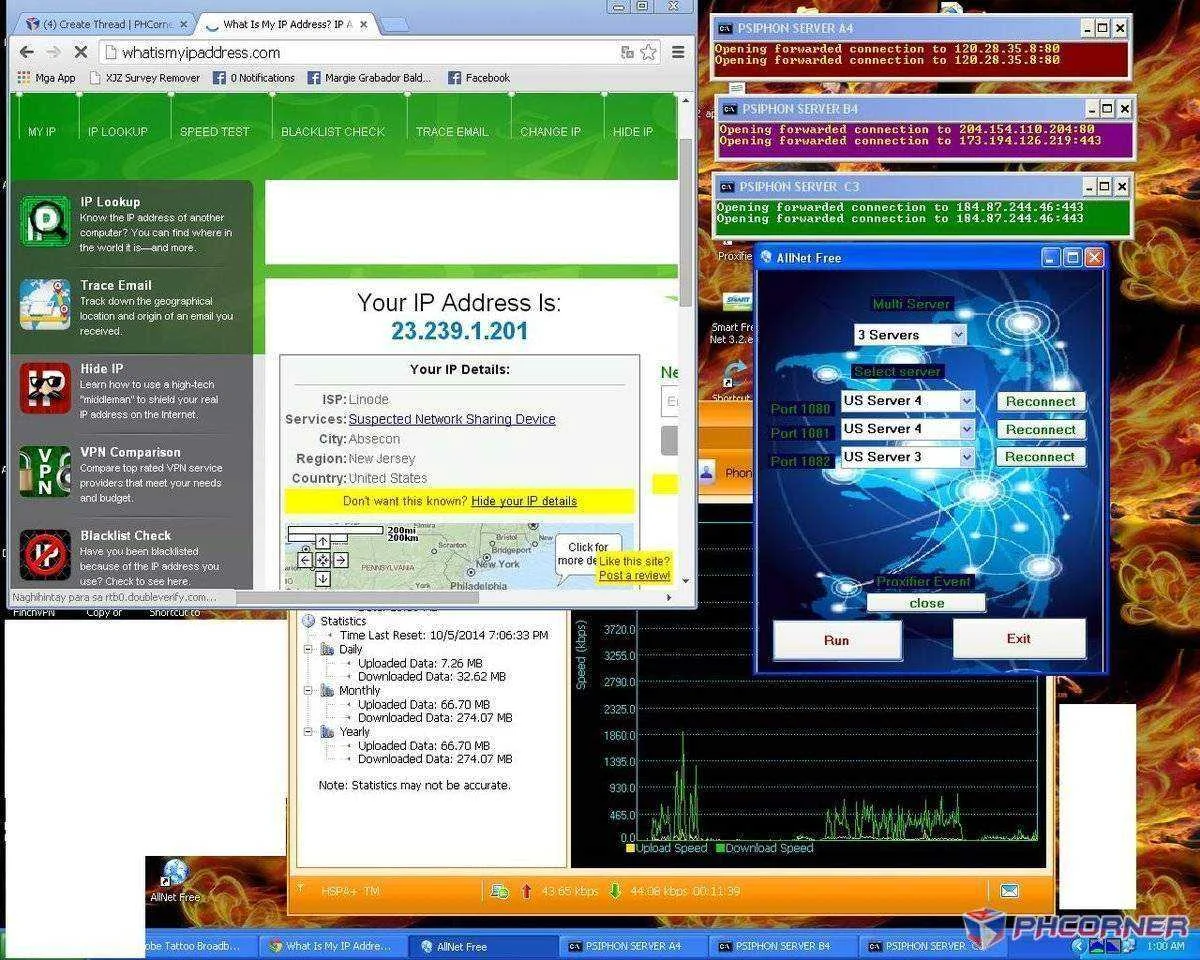Click the Post a review link

(634, 575)
